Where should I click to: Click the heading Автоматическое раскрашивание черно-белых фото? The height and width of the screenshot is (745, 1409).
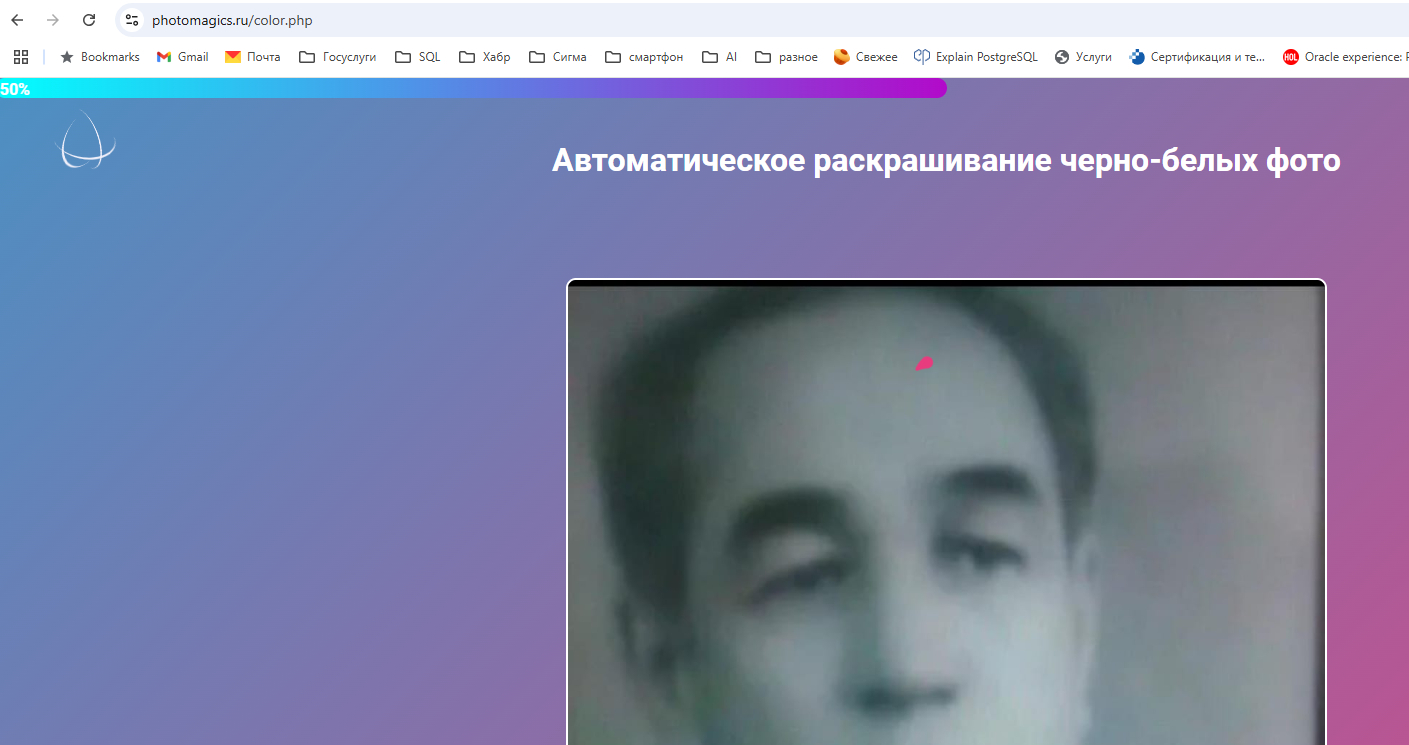946,160
